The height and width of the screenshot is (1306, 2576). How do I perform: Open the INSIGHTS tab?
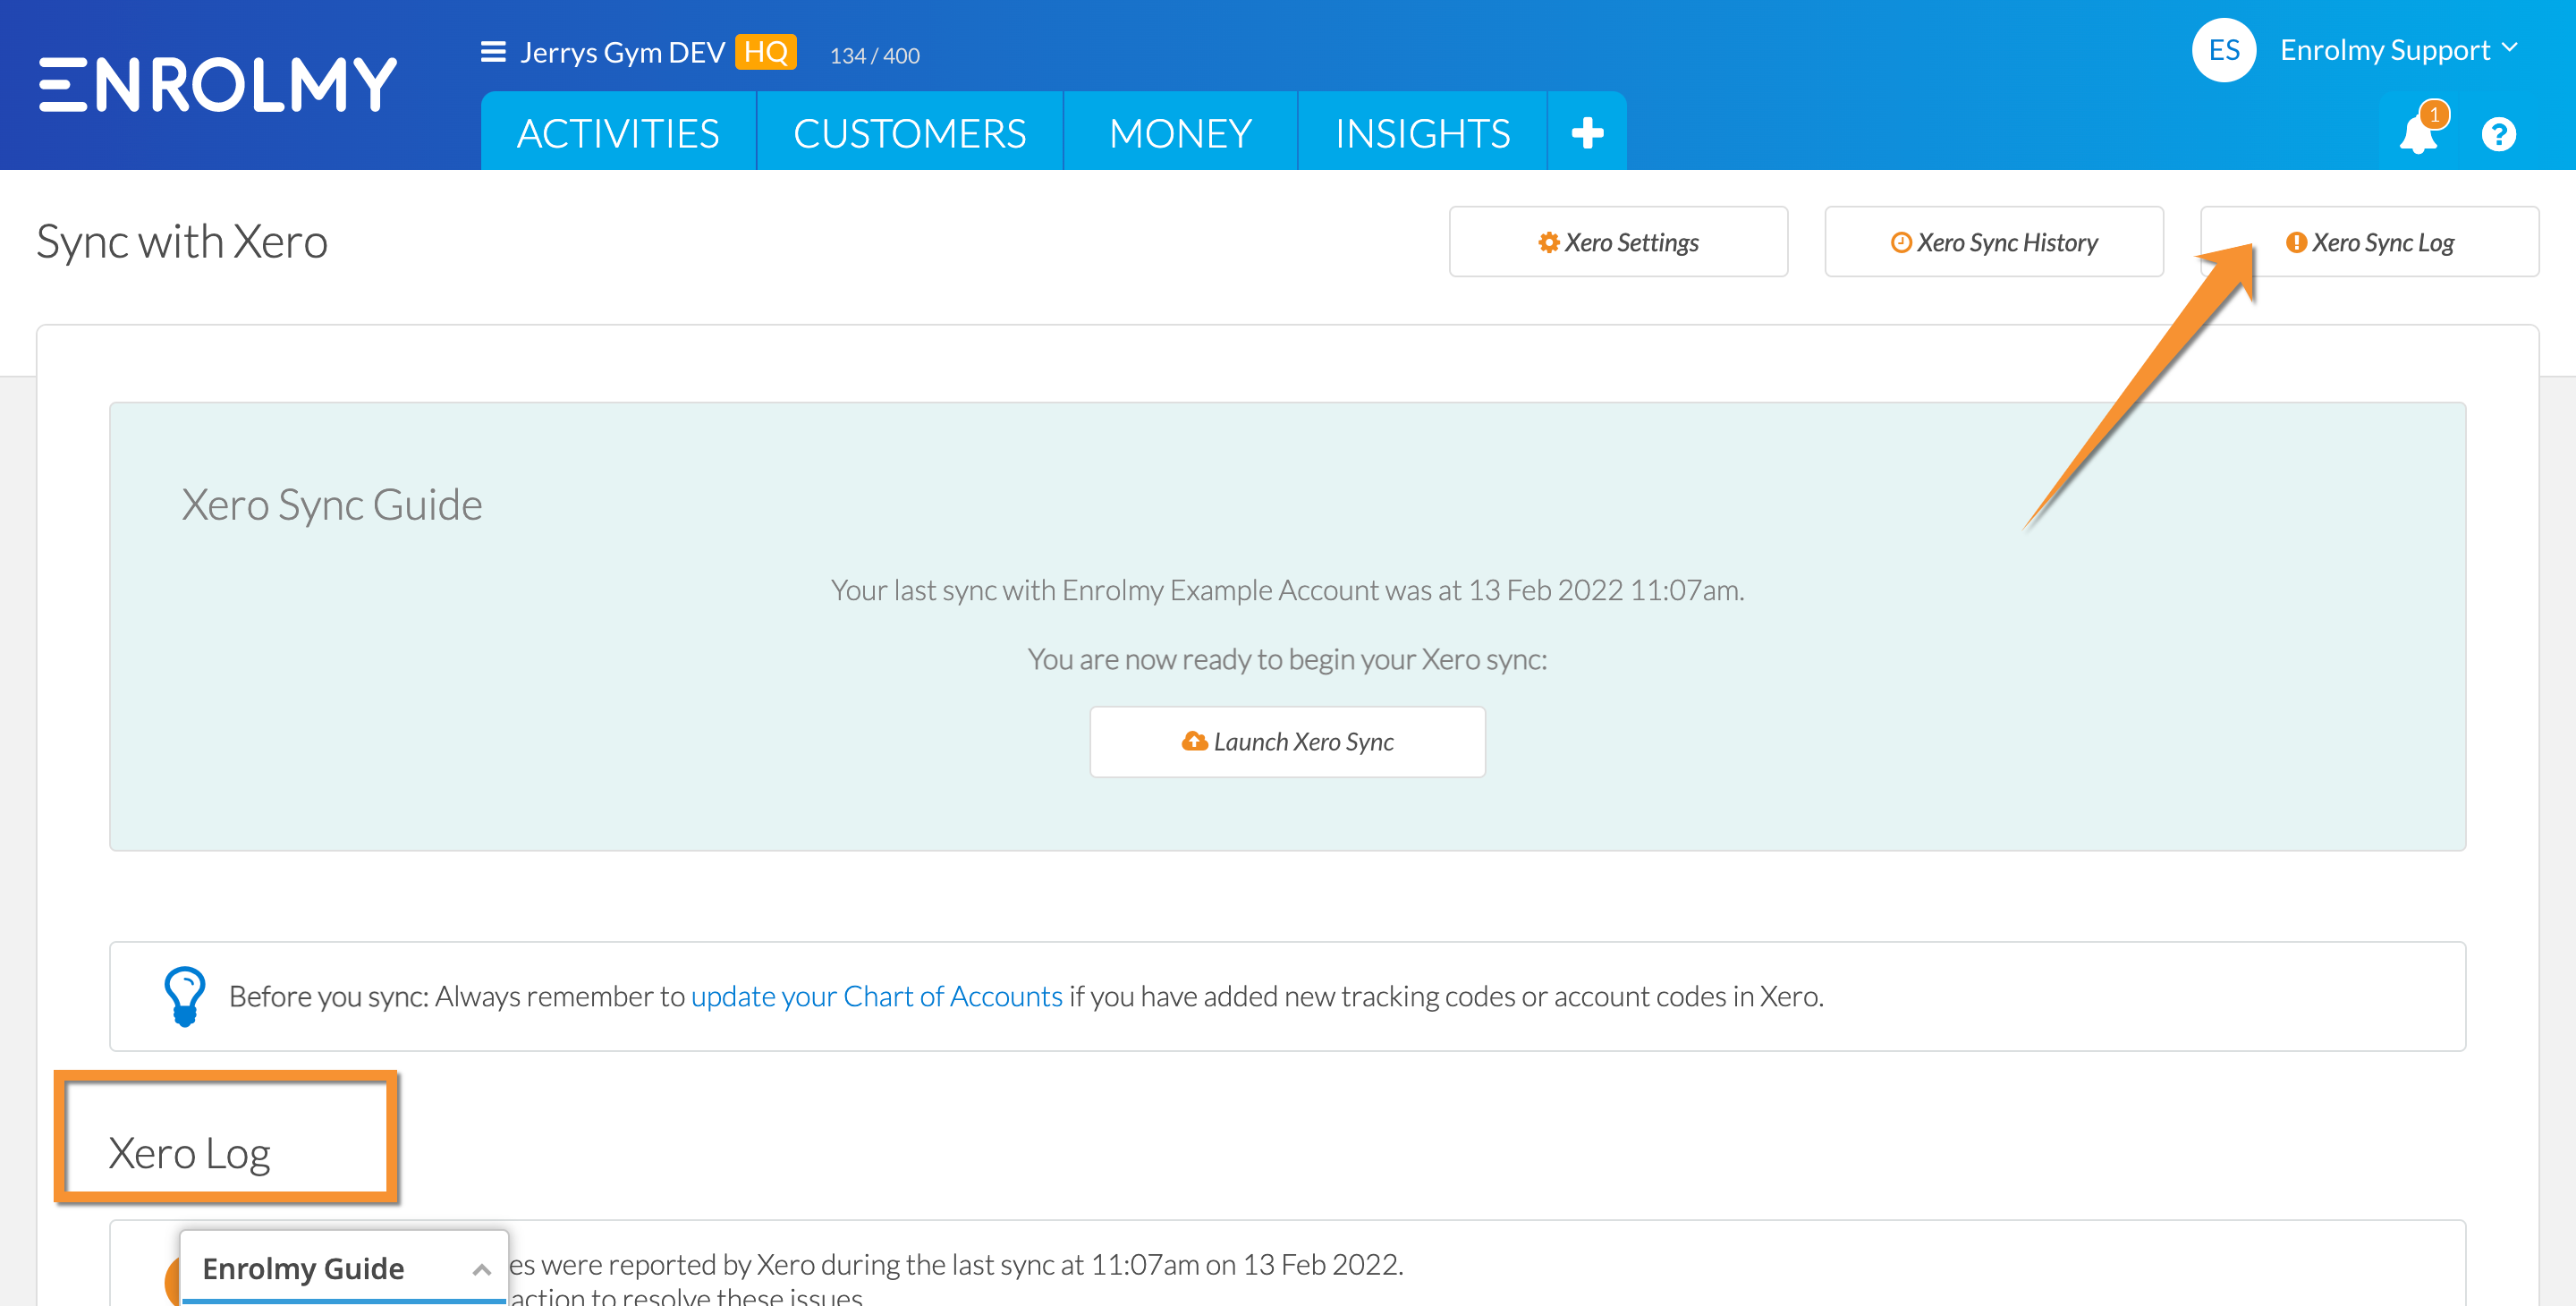point(1422,133)
